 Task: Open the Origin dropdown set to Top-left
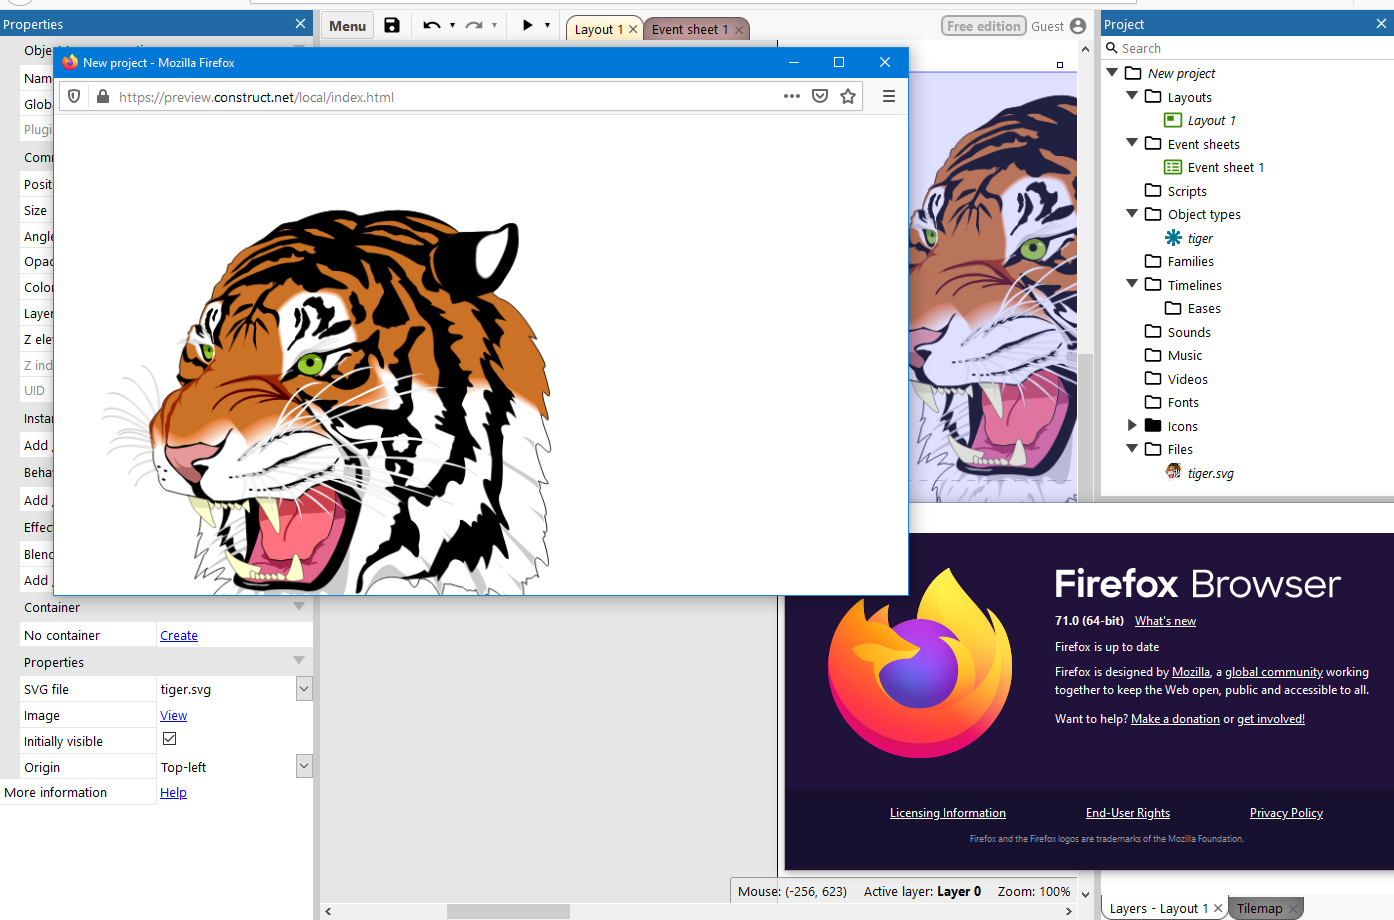302,766
